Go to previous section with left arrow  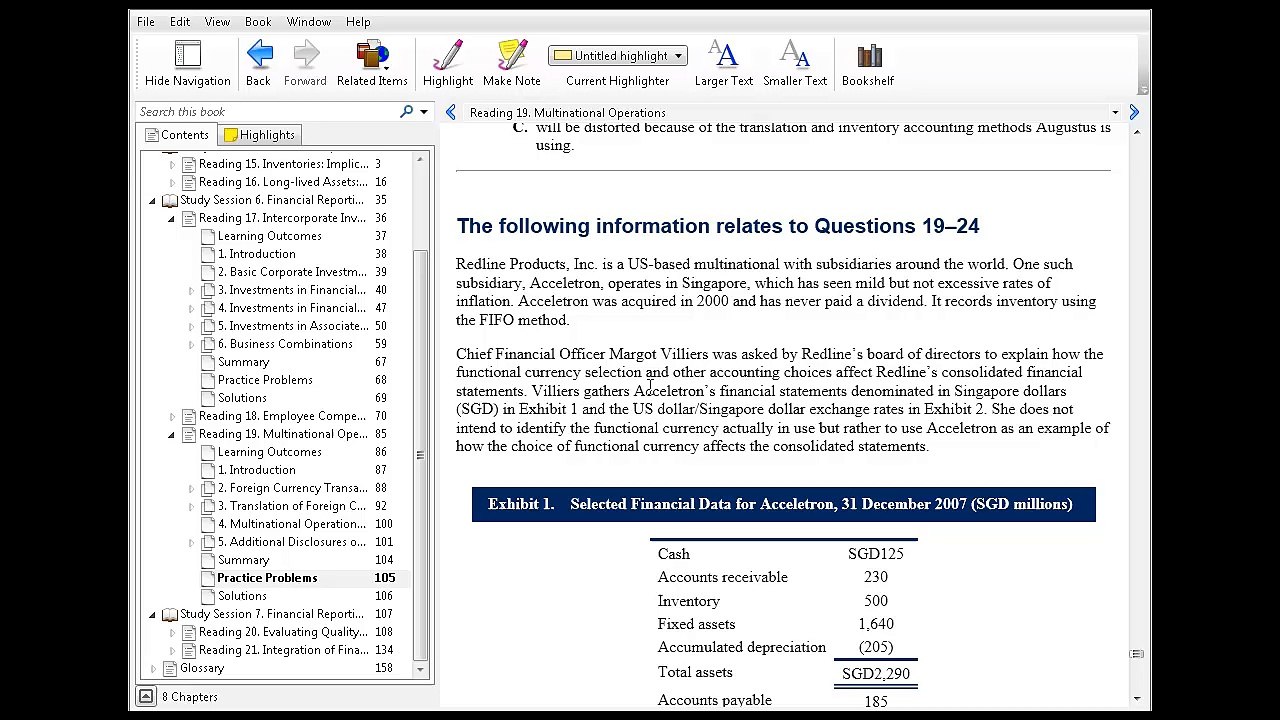coord(450,112)
